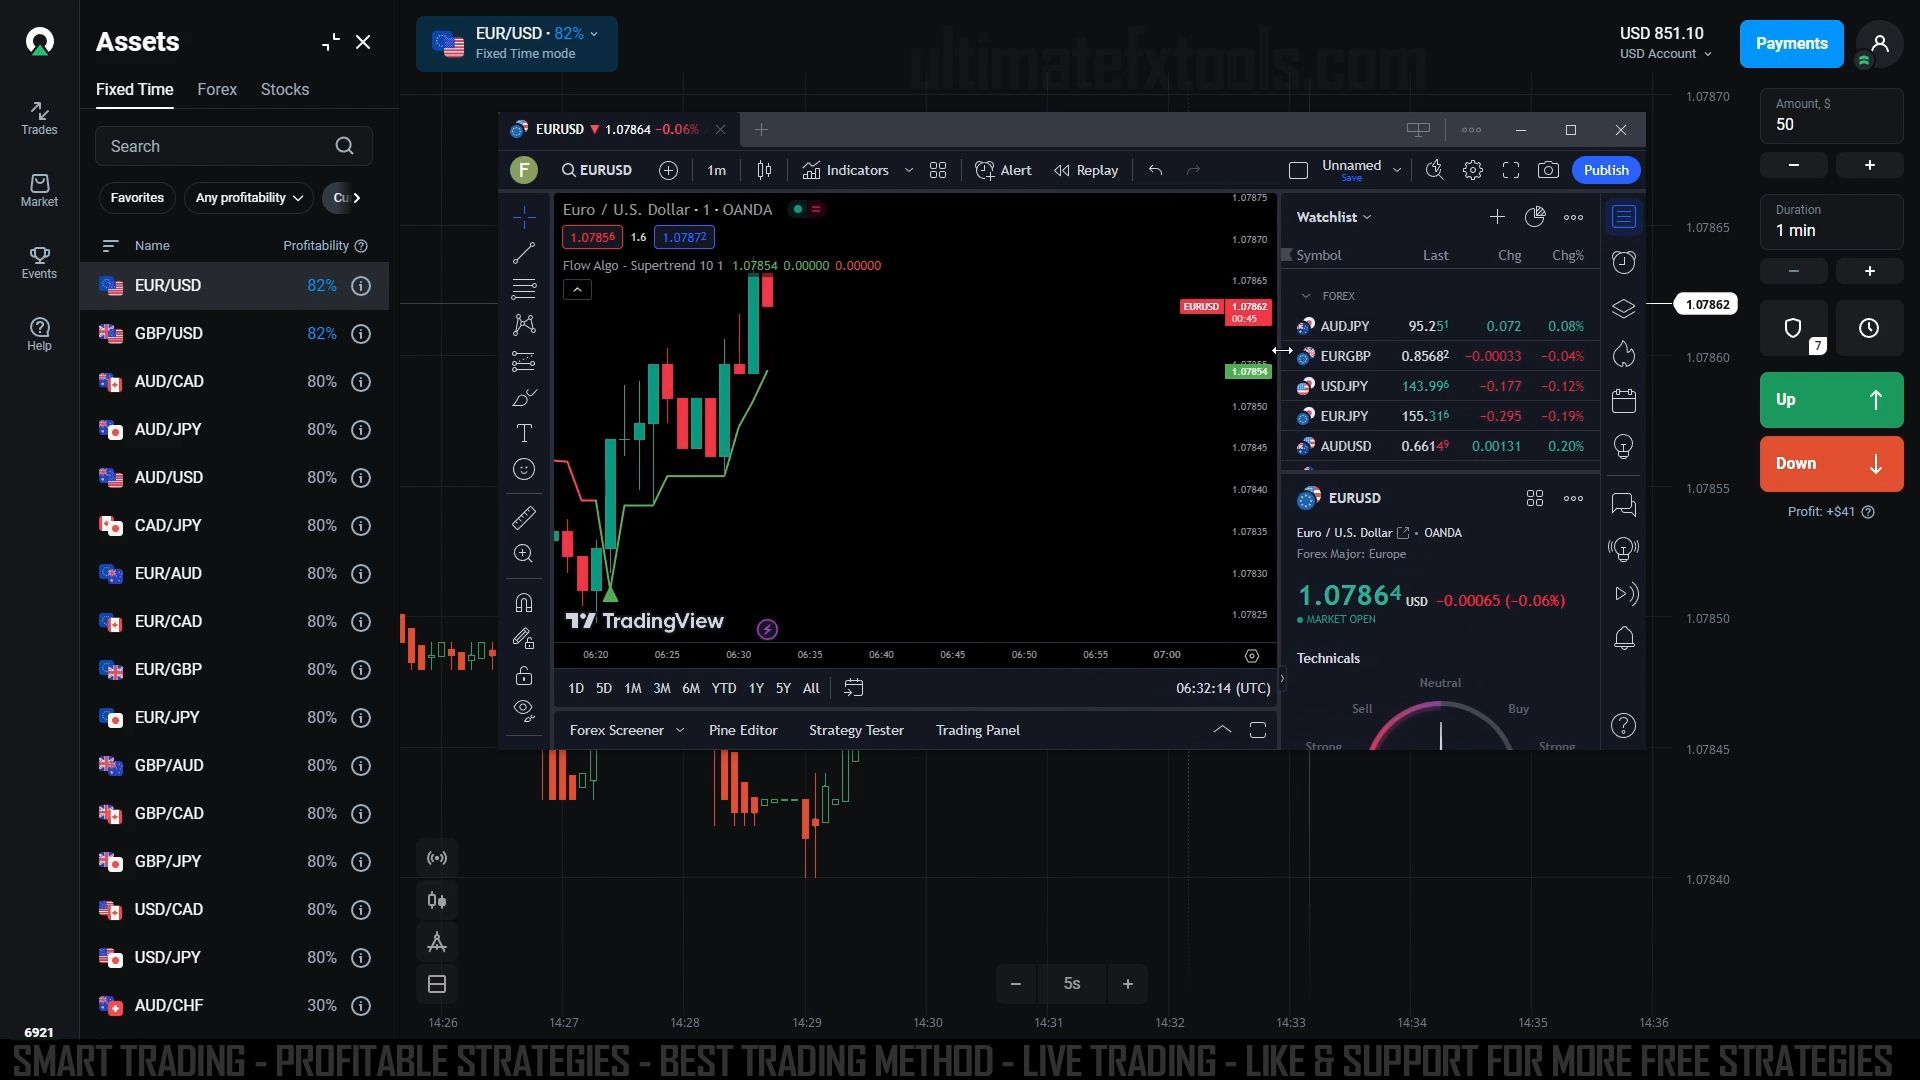The height and width of the screenshot is (1080, 1920).
Task: Show info for AUD/CAD asset
Action: [x=361, y=382]
